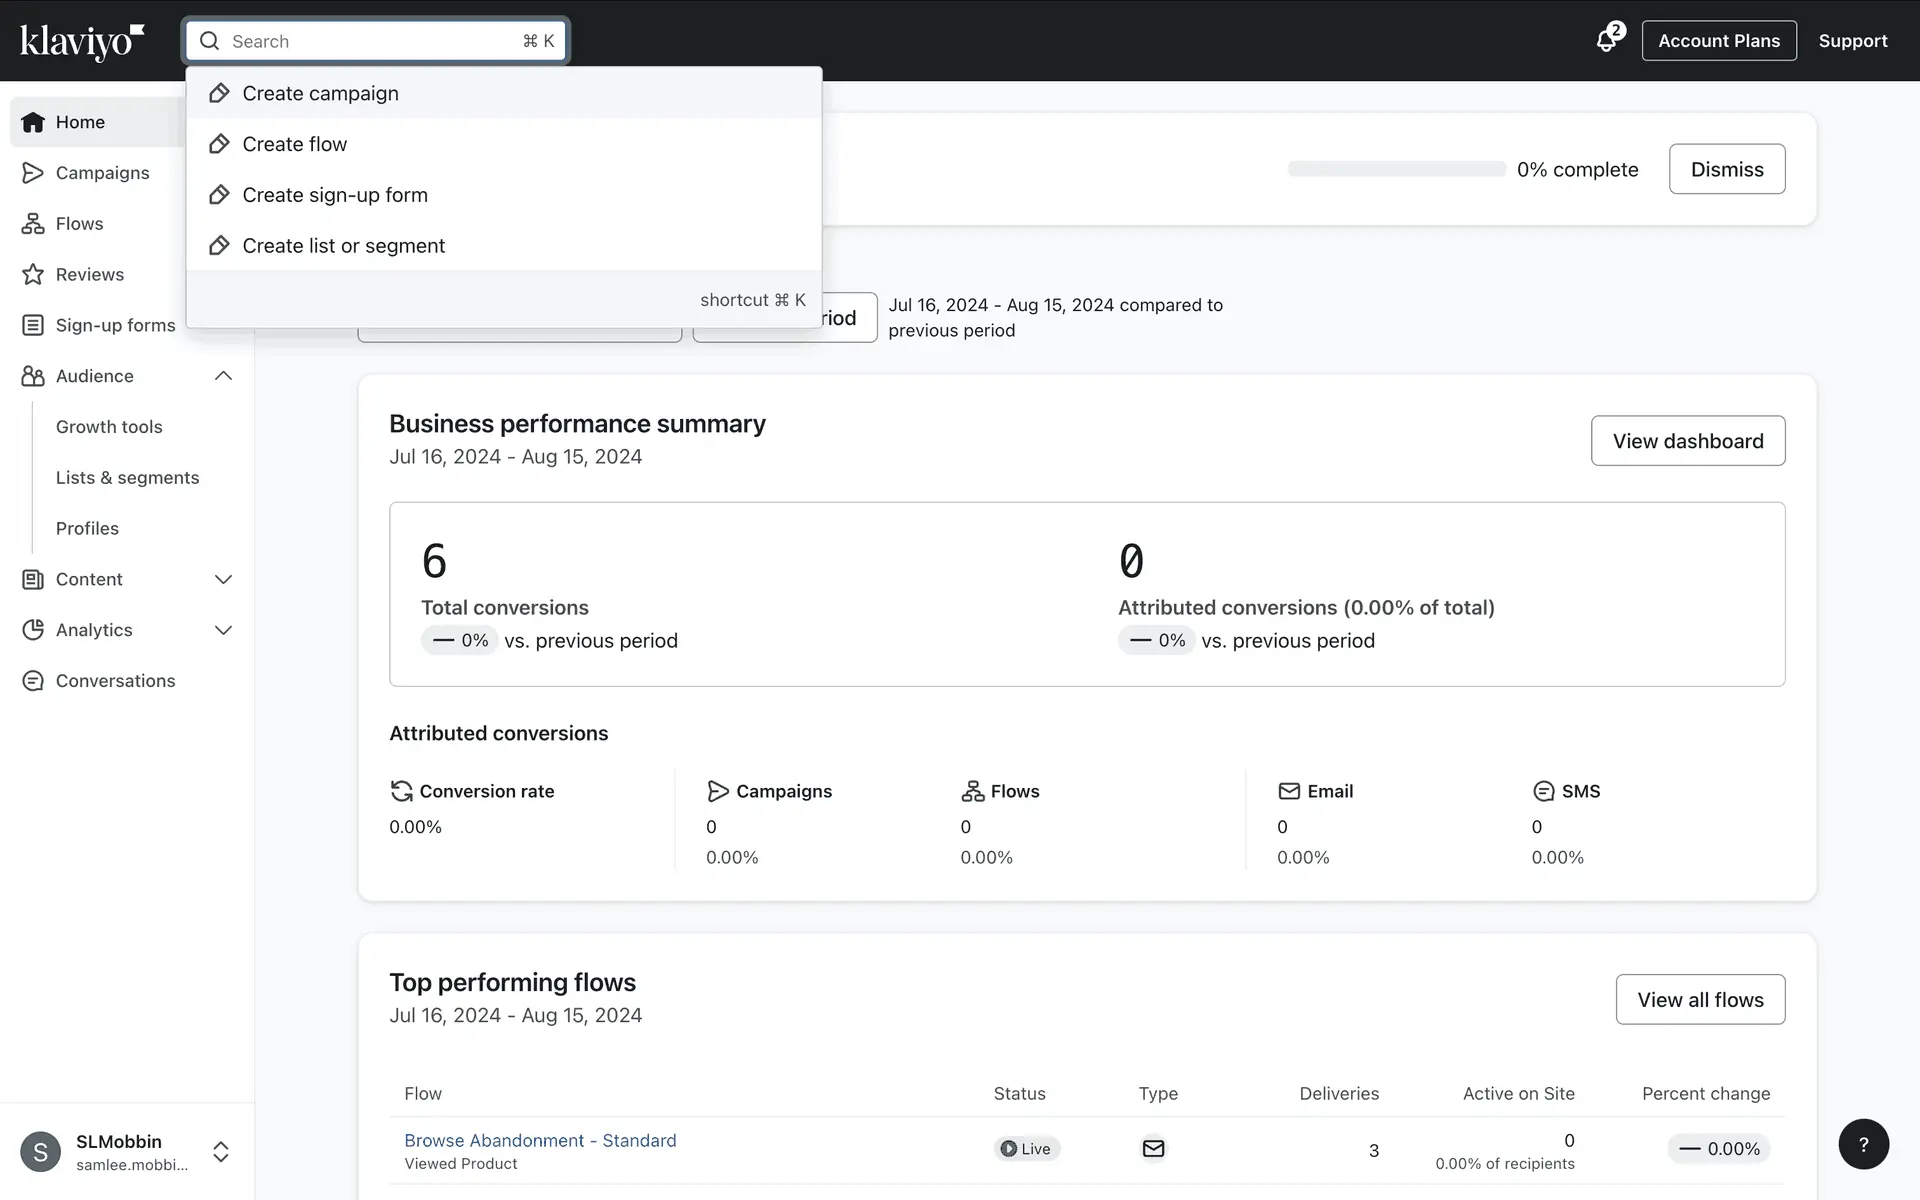Click the Klaviyo logo
The image size is (1920, 1200).
point(82,41)
